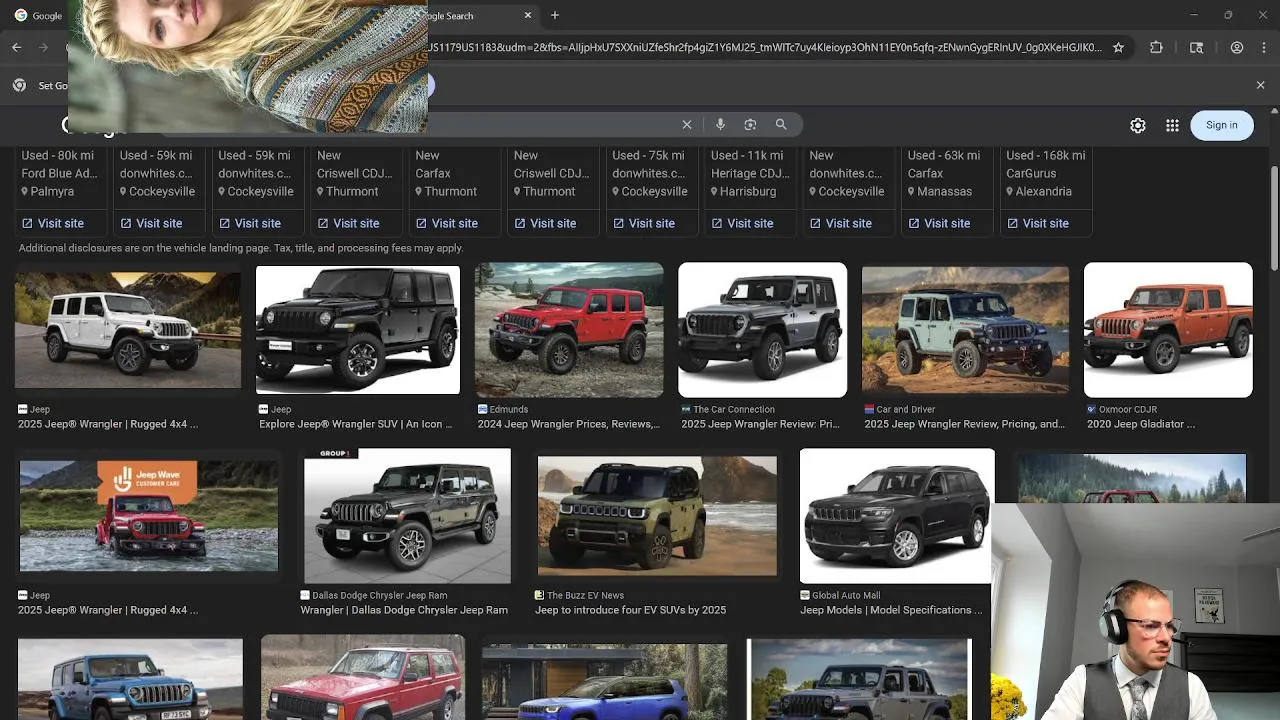Visit site for CarGurus Alexandria listing

click(1038, 223)
